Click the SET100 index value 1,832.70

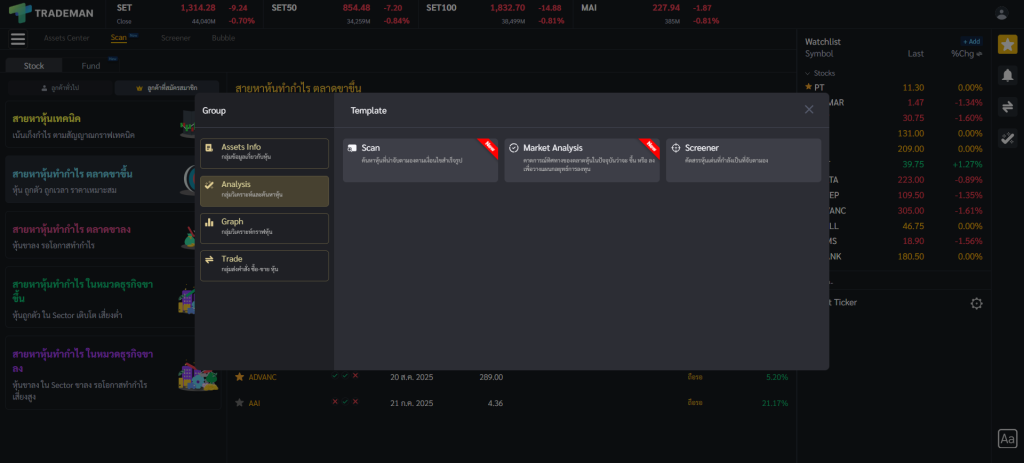(x=507, y=8)
